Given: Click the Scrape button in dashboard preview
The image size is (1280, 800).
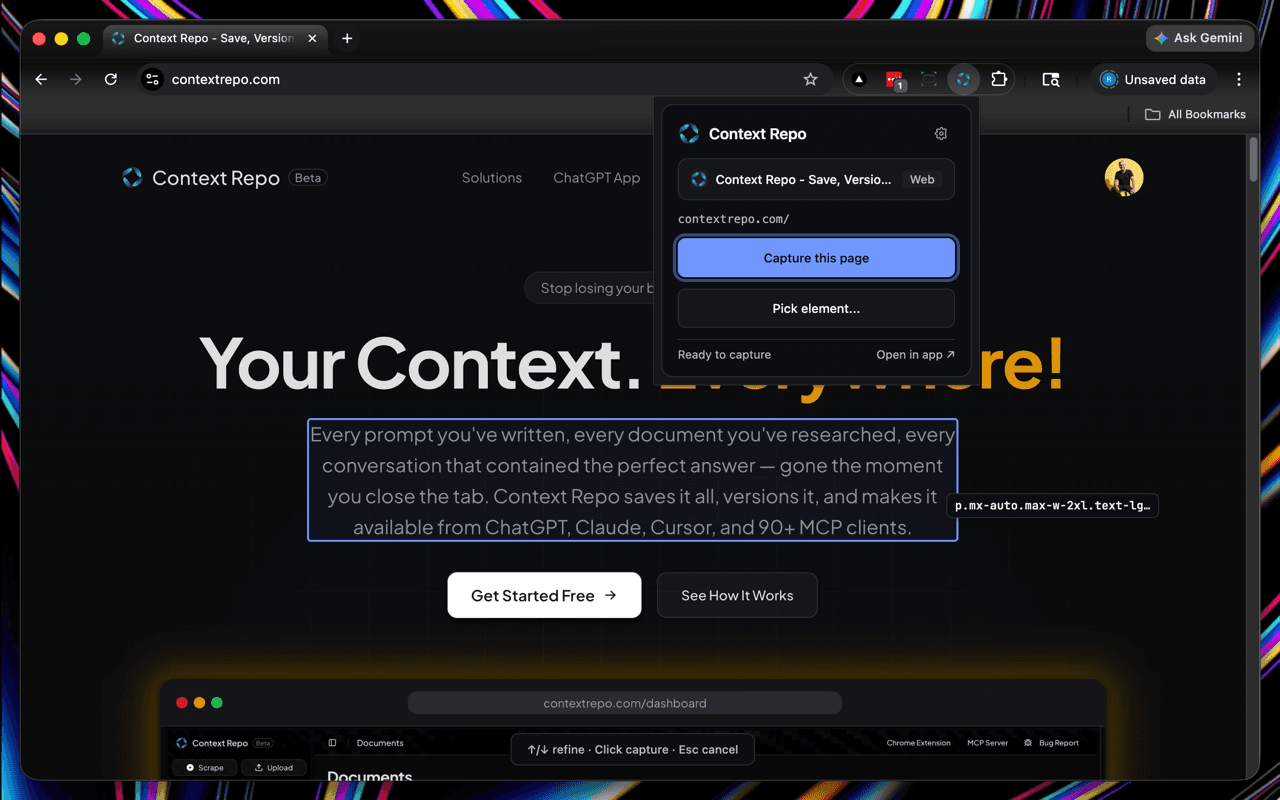Looking at the screenshot, I should pyautogui.click(x=205, y=768).
